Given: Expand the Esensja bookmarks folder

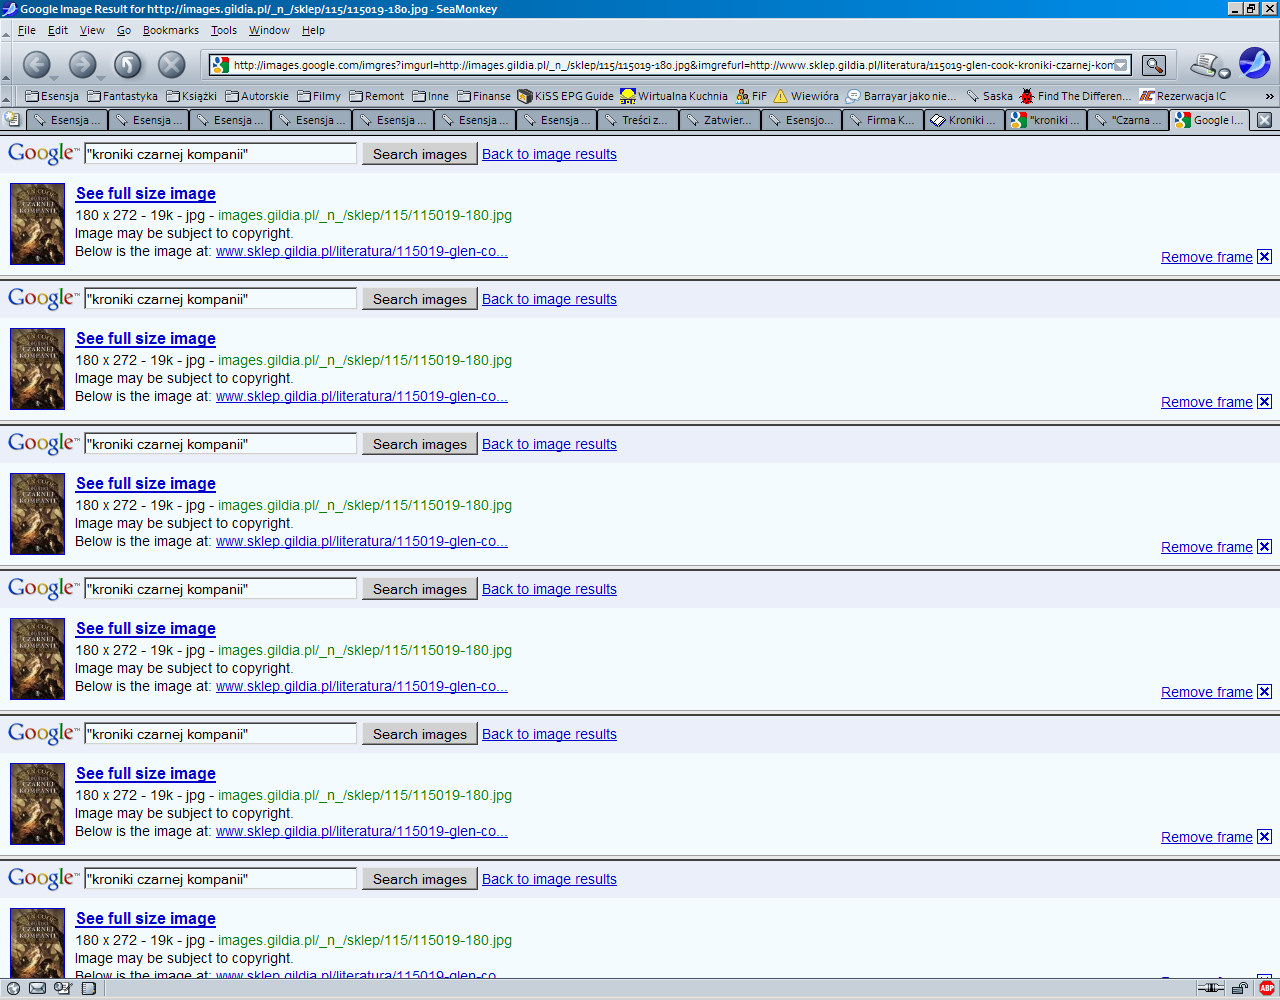Looking at the screenshot, I should 52,96.
